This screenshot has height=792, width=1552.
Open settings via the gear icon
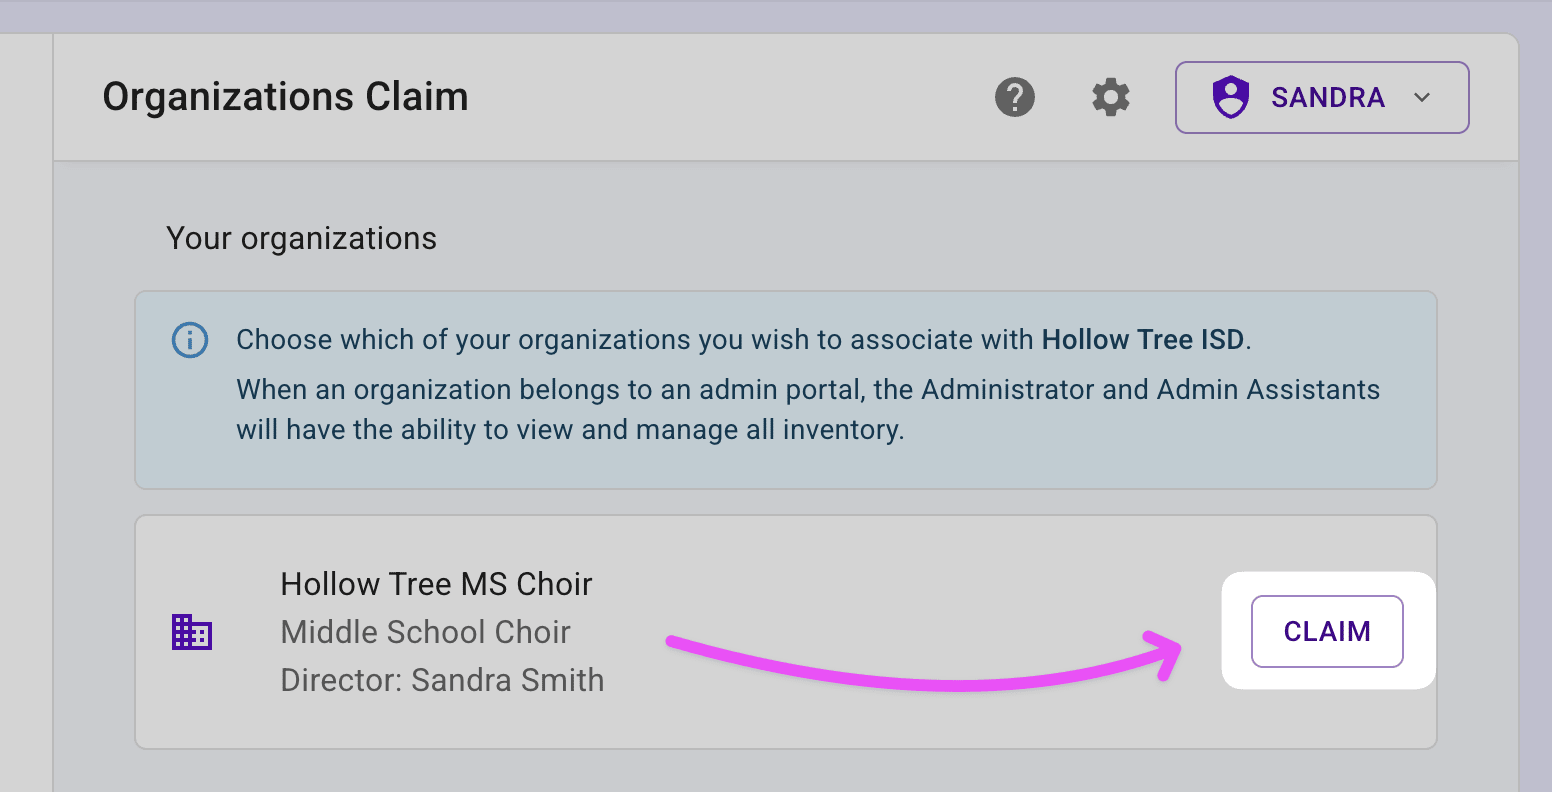pos(1111,98)
